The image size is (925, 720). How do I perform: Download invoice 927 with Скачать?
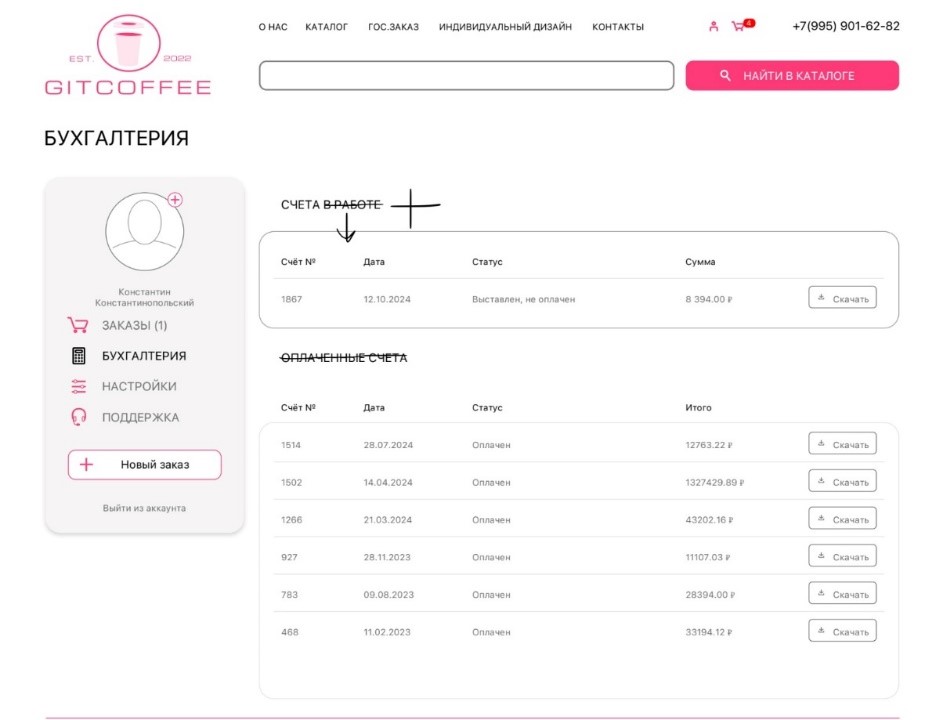[842, 557]
